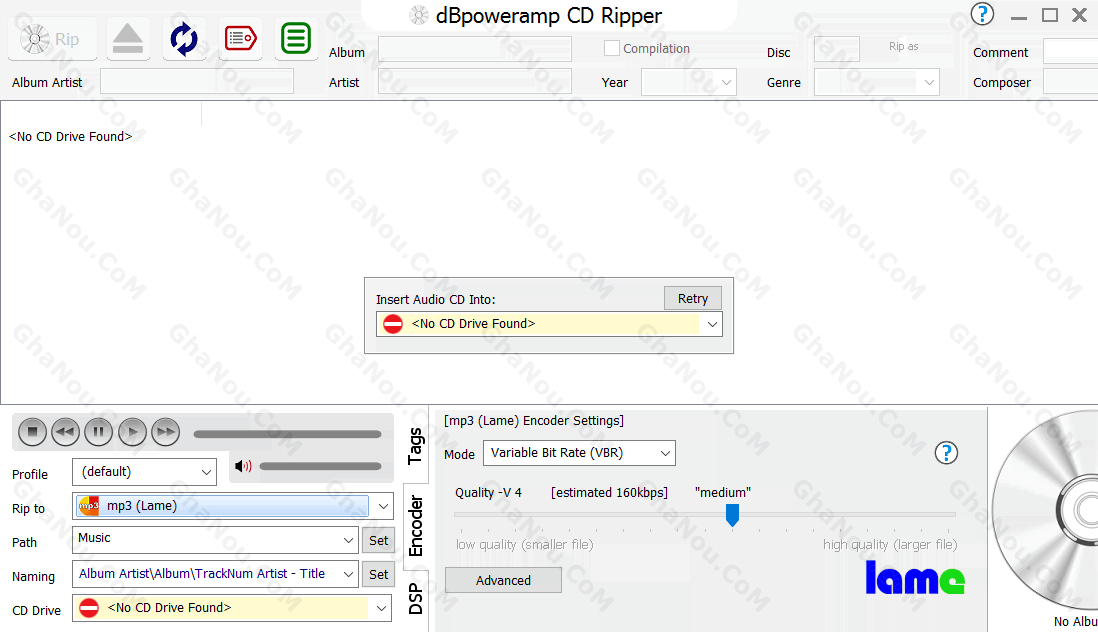Stop playback with the stop button
This screenshot has height=632, width=1098.
click(32, 432)
